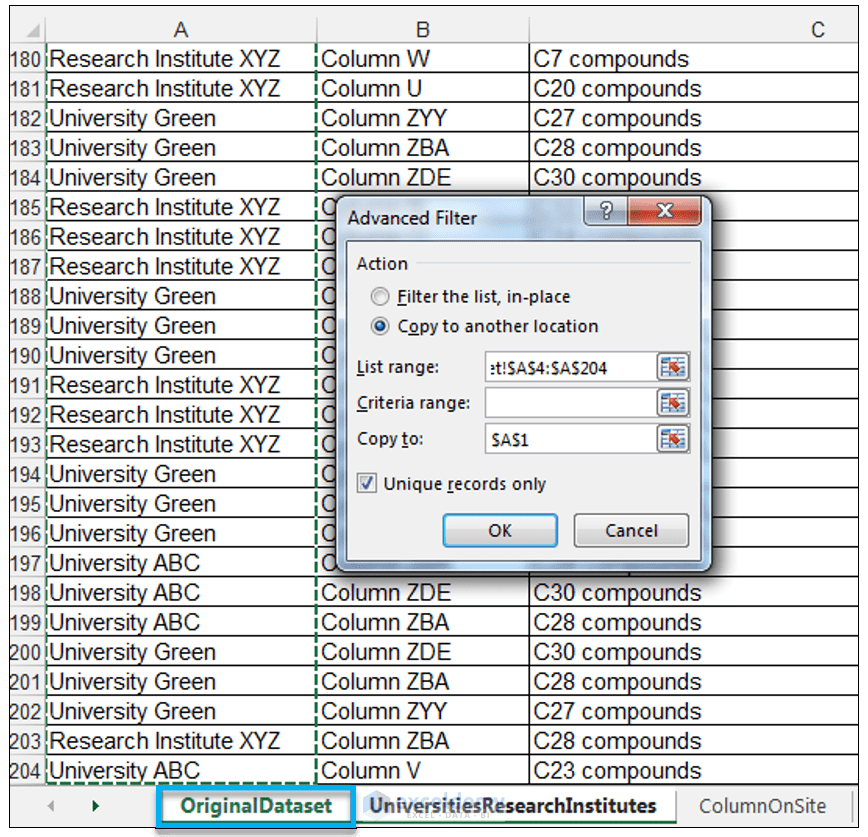Screen dimensions: 868x837
Task: Select the Copy to another location option
Action: (x=380, y=325)
